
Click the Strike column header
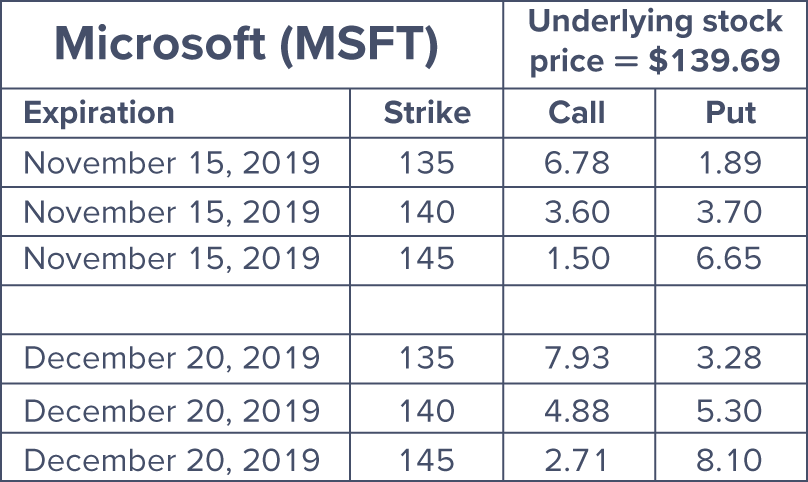(427, 113)
